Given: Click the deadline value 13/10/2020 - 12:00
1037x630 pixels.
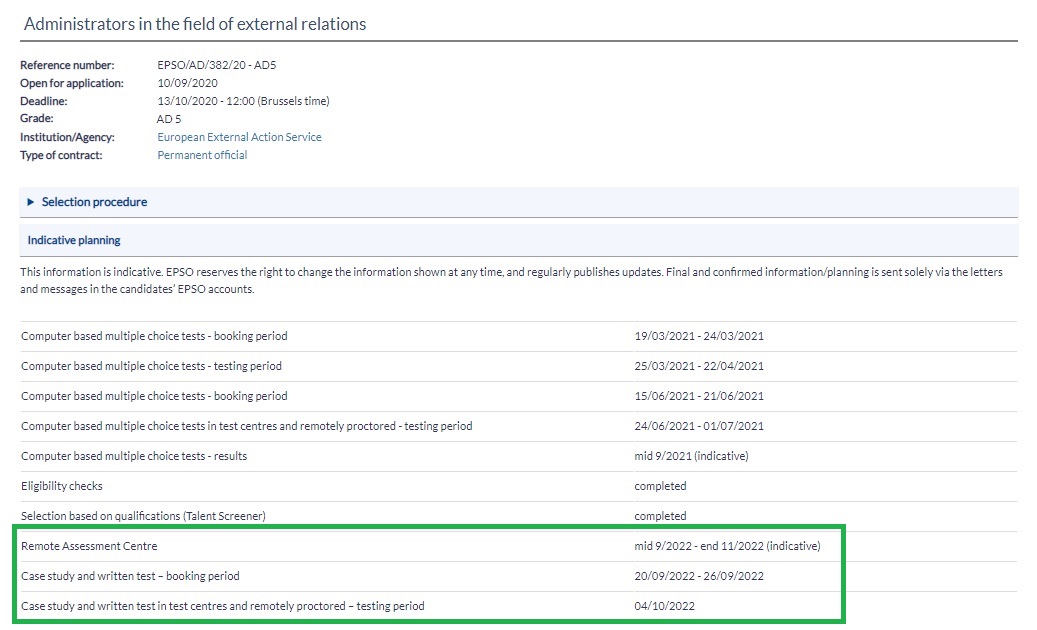Looking at the screenshot, I should (x=243, y=101).
